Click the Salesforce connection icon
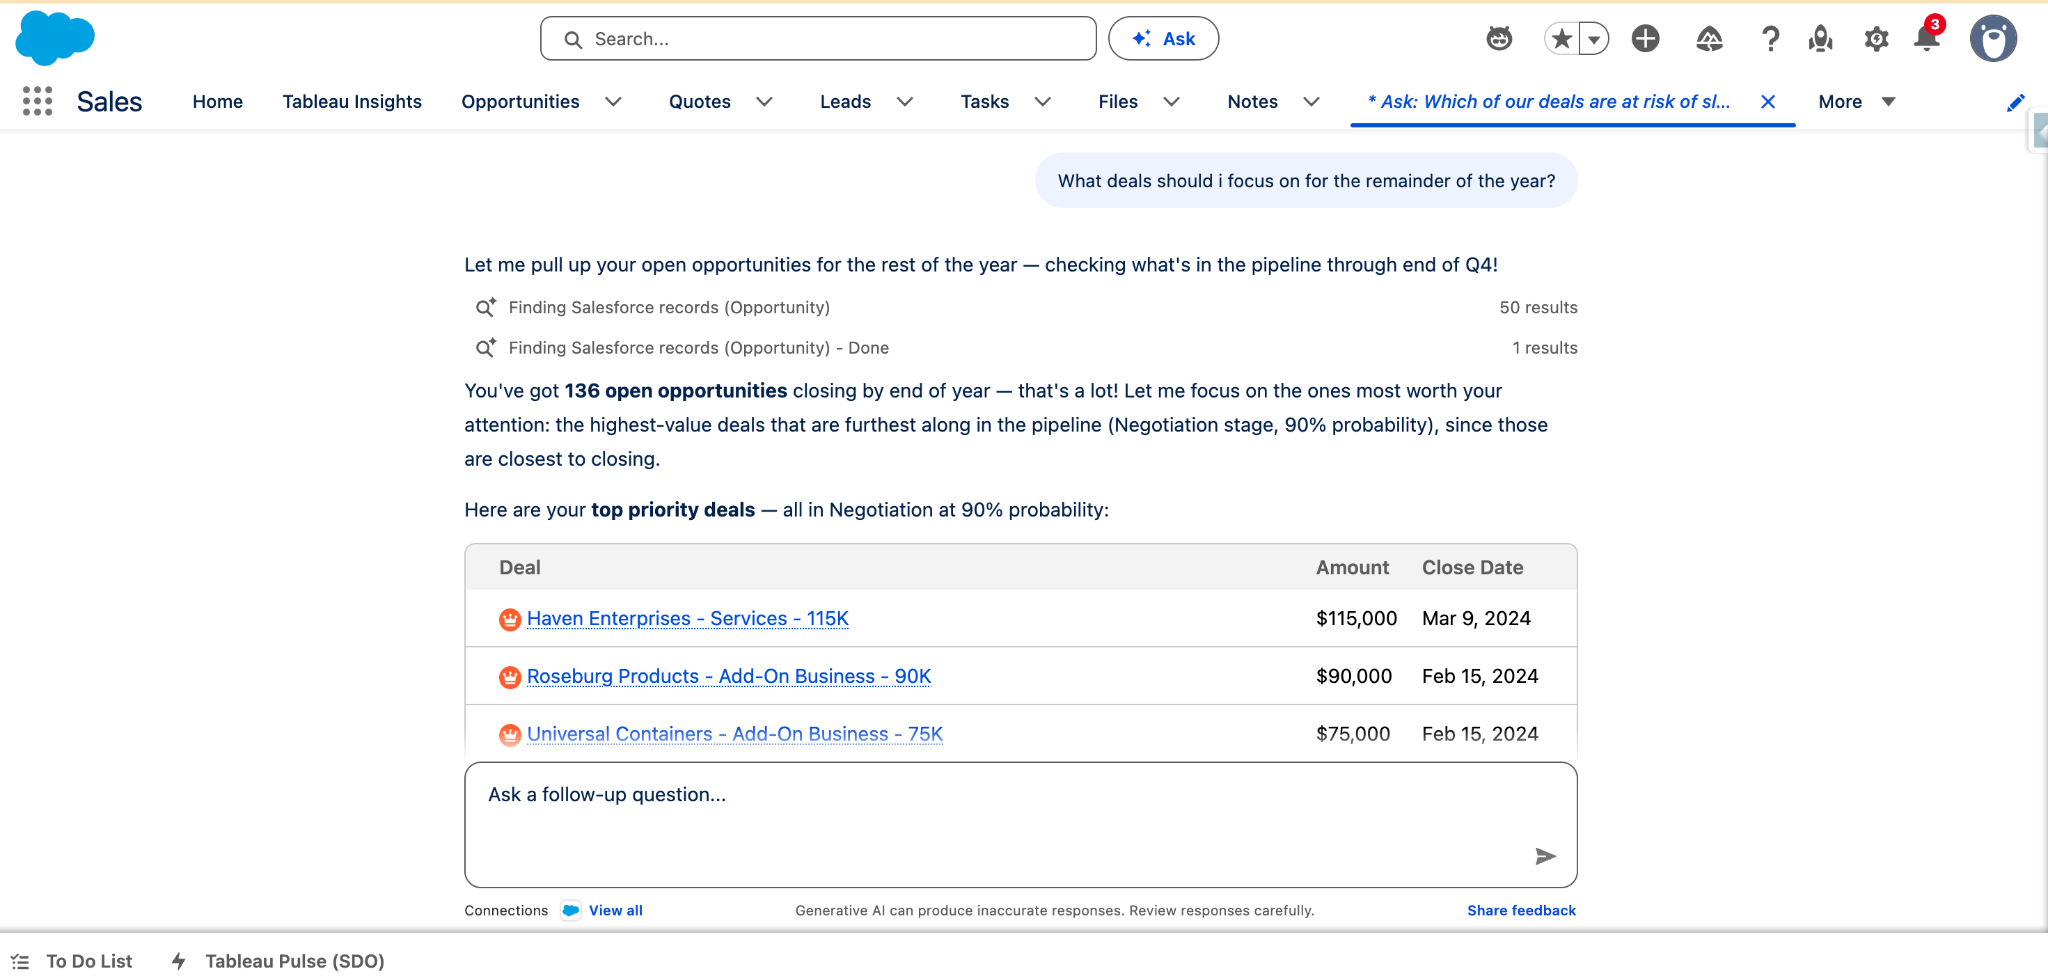Viewport: 2048px width, 977px height. pos(571,910)
